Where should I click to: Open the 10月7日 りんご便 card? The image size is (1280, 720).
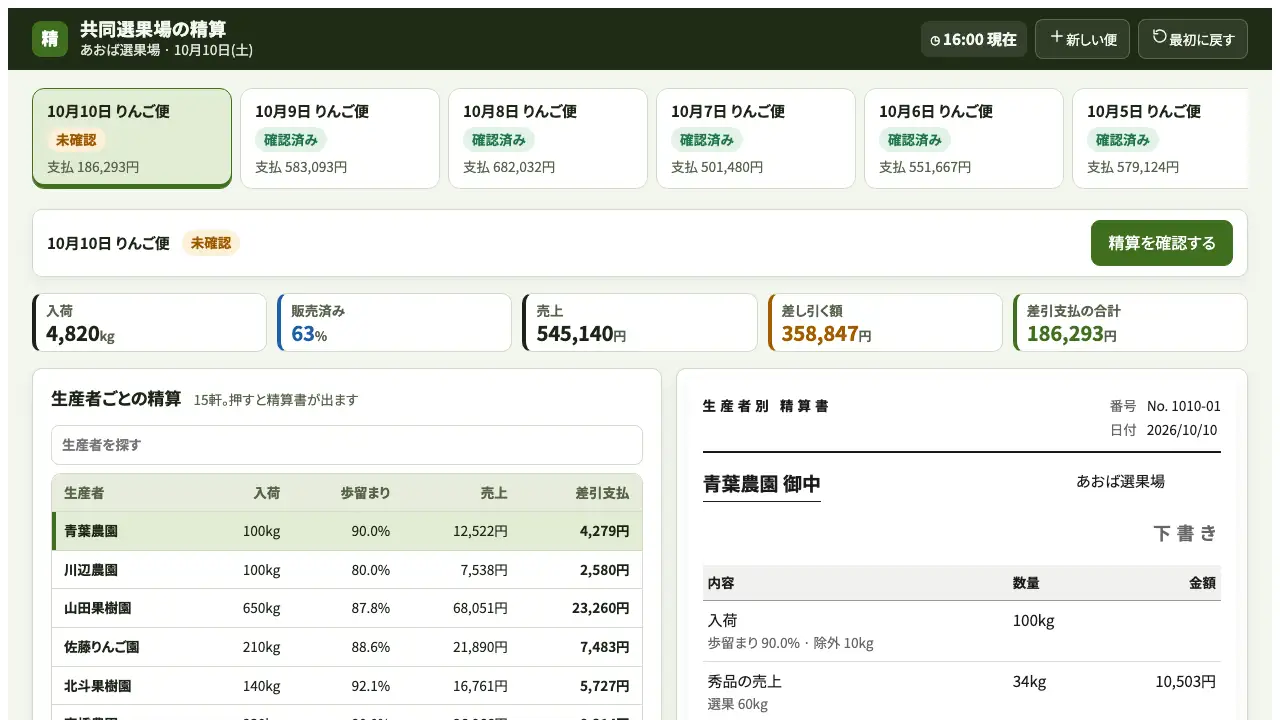[x=756, y=138]
